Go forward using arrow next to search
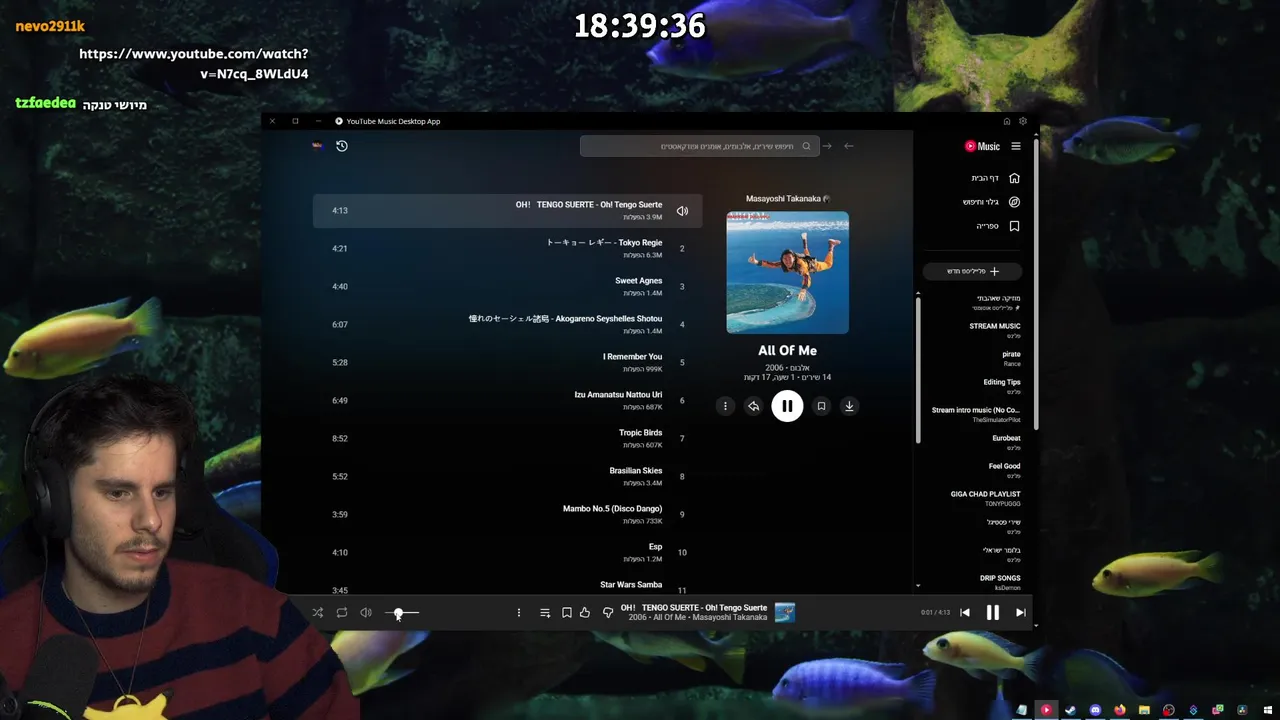 pos(827,146)
